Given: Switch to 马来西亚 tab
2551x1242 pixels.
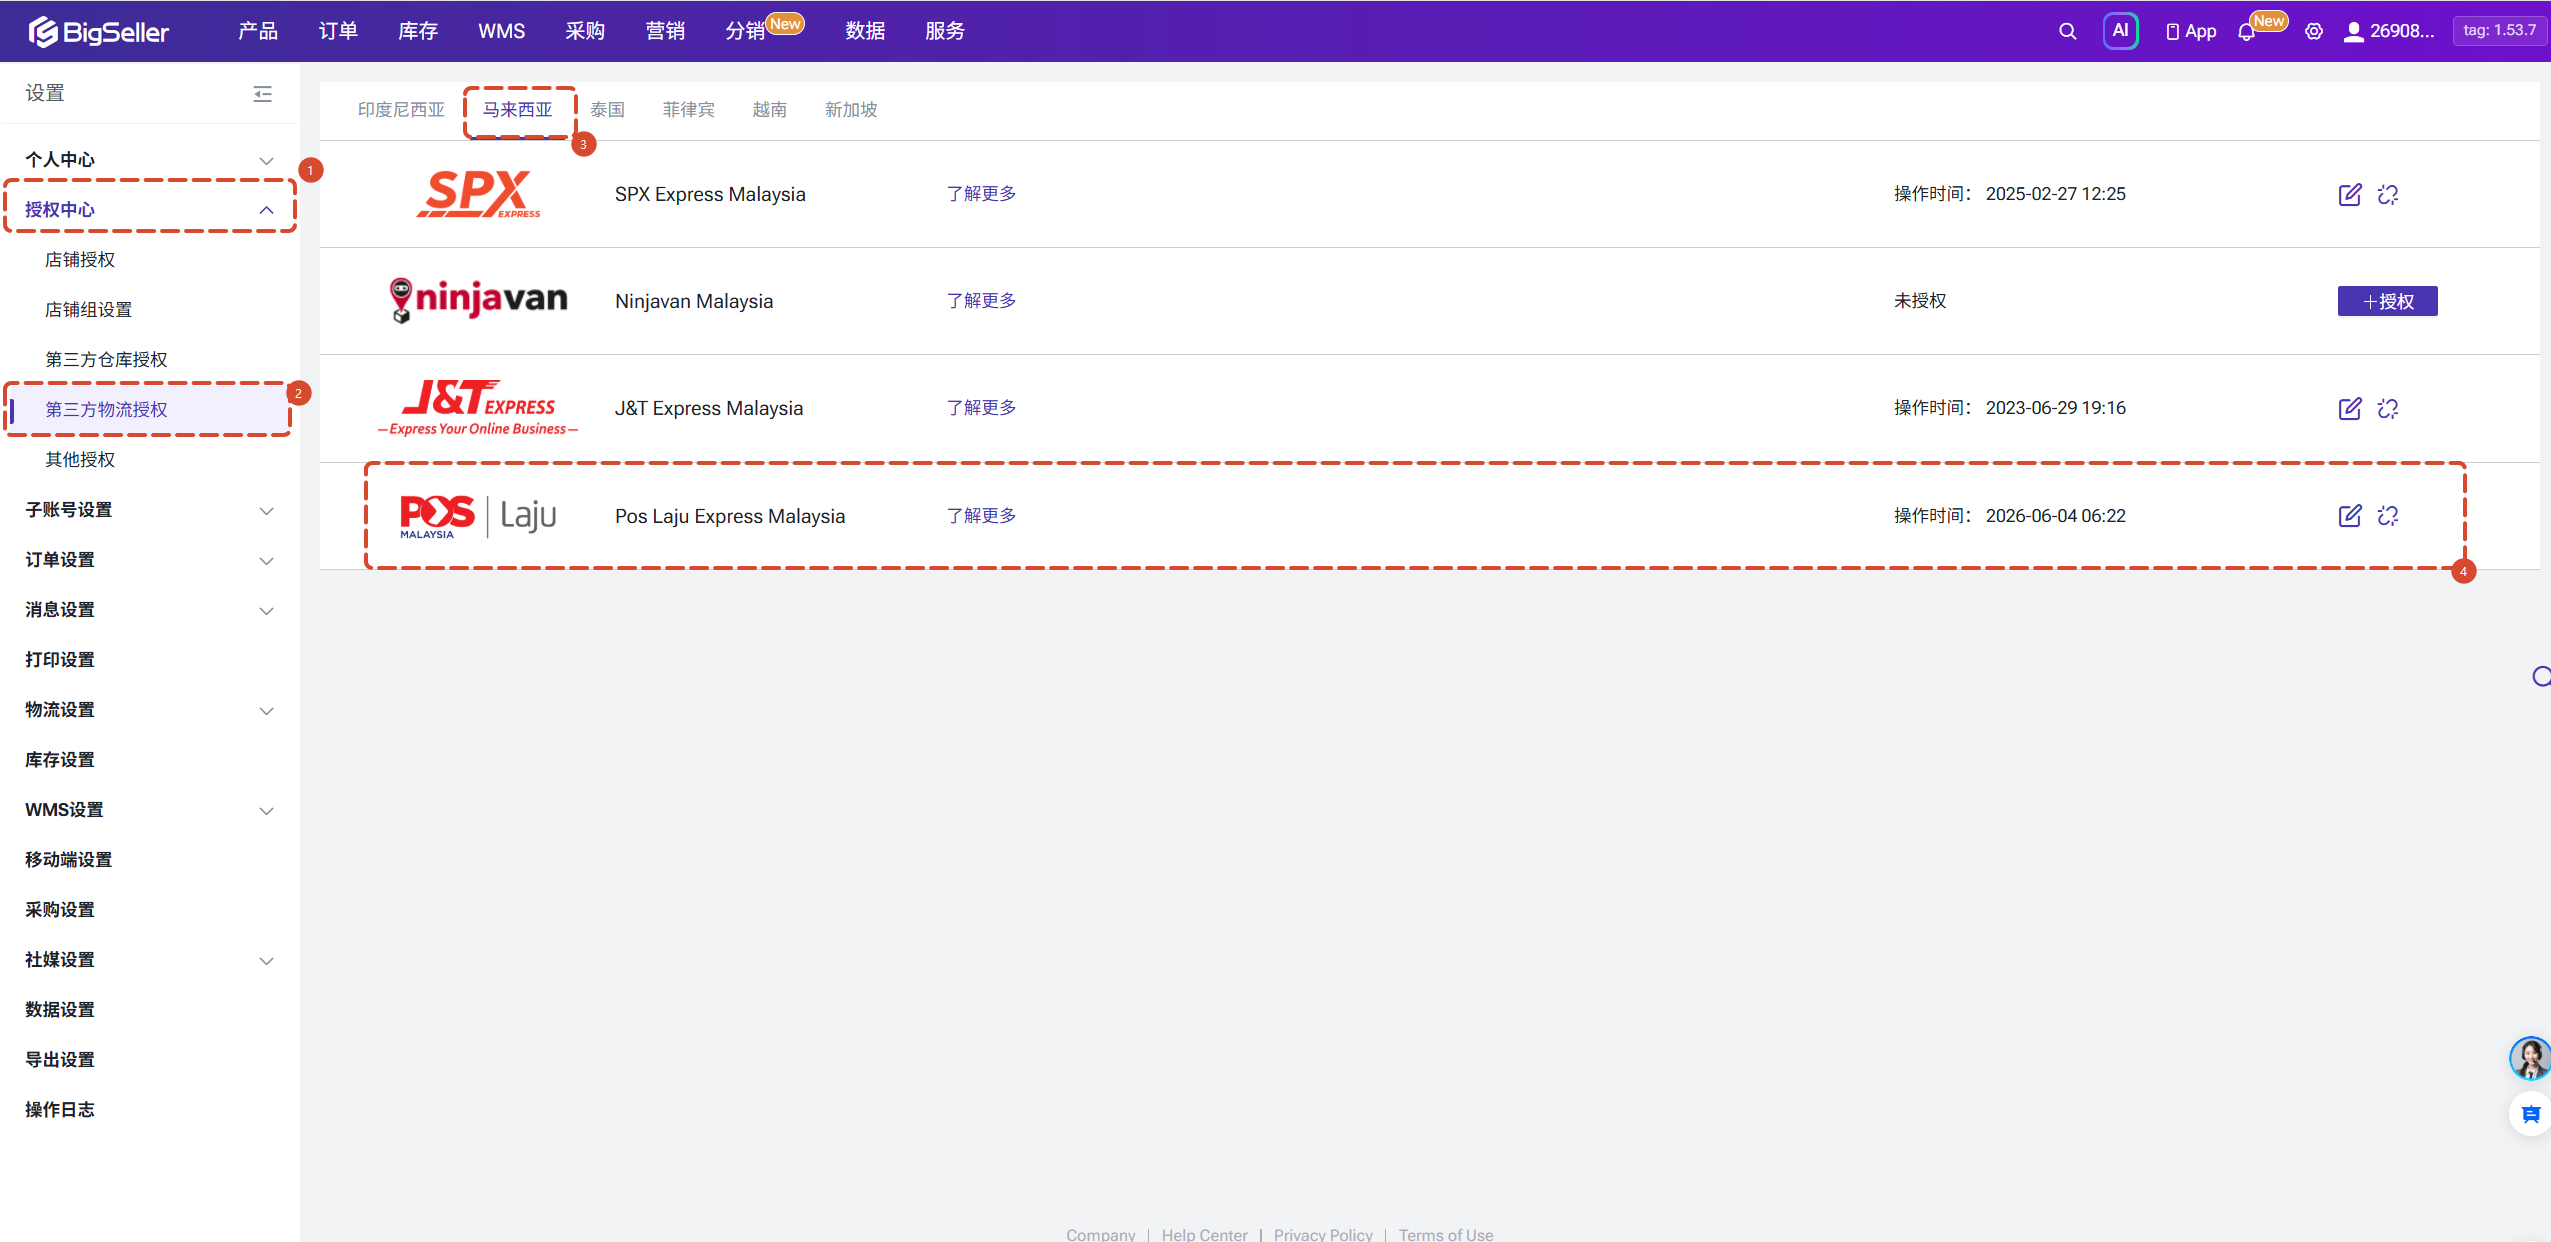Looking at the screenshot, I should (518, 110).
